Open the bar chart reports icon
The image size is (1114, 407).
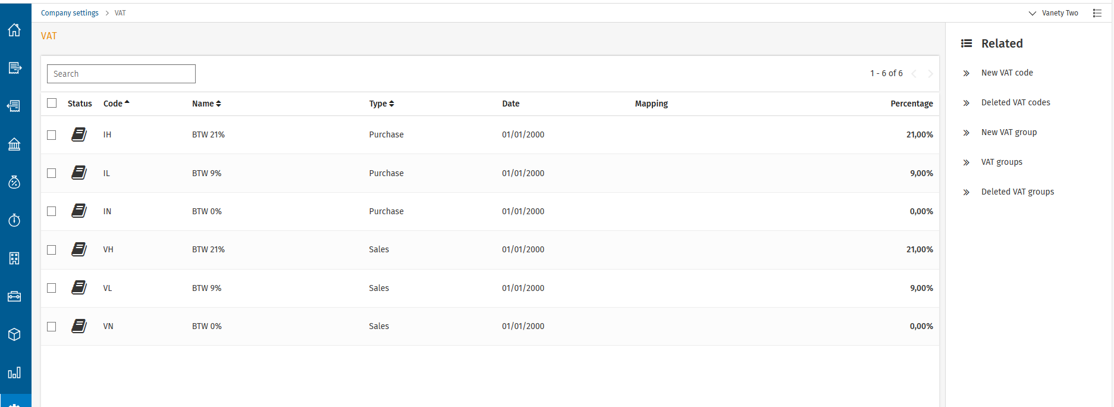tap(14, 372)
